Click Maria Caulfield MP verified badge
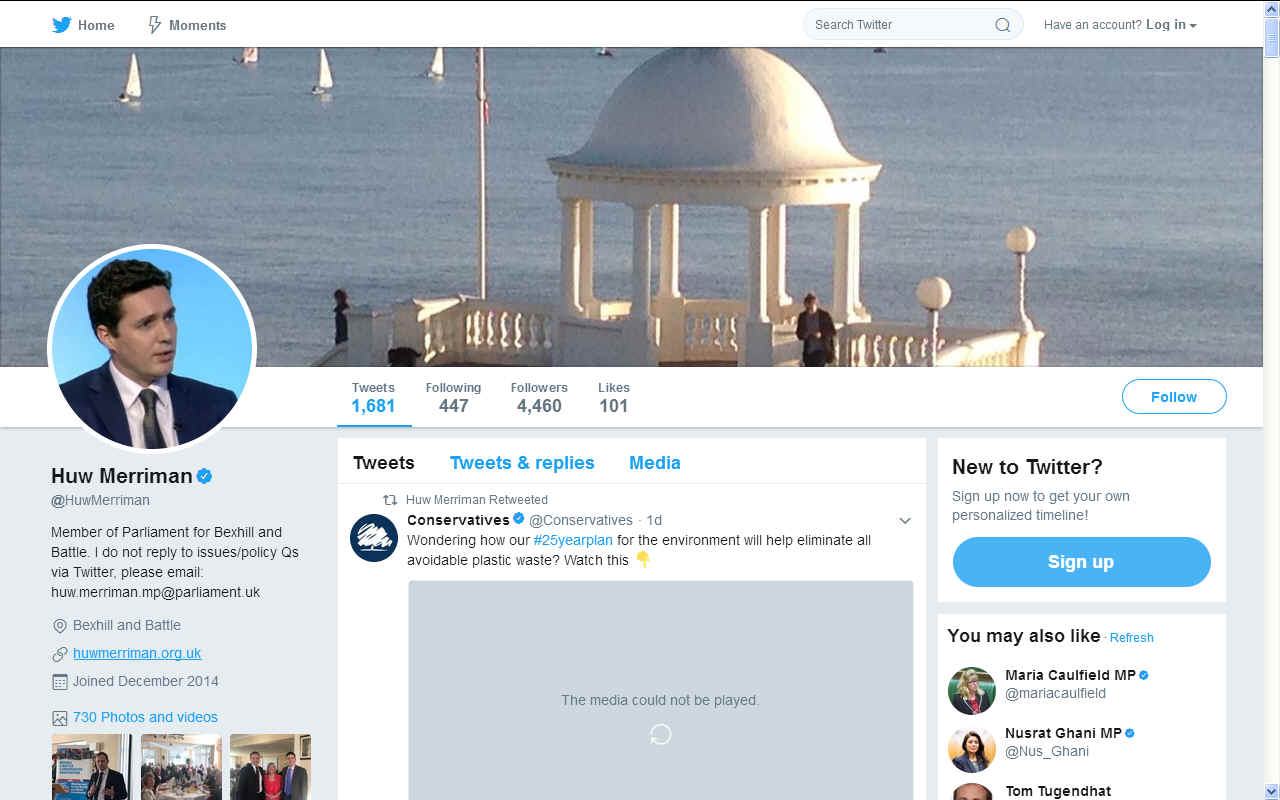Screen dimensions: 1280x800 pos(1144,675)
